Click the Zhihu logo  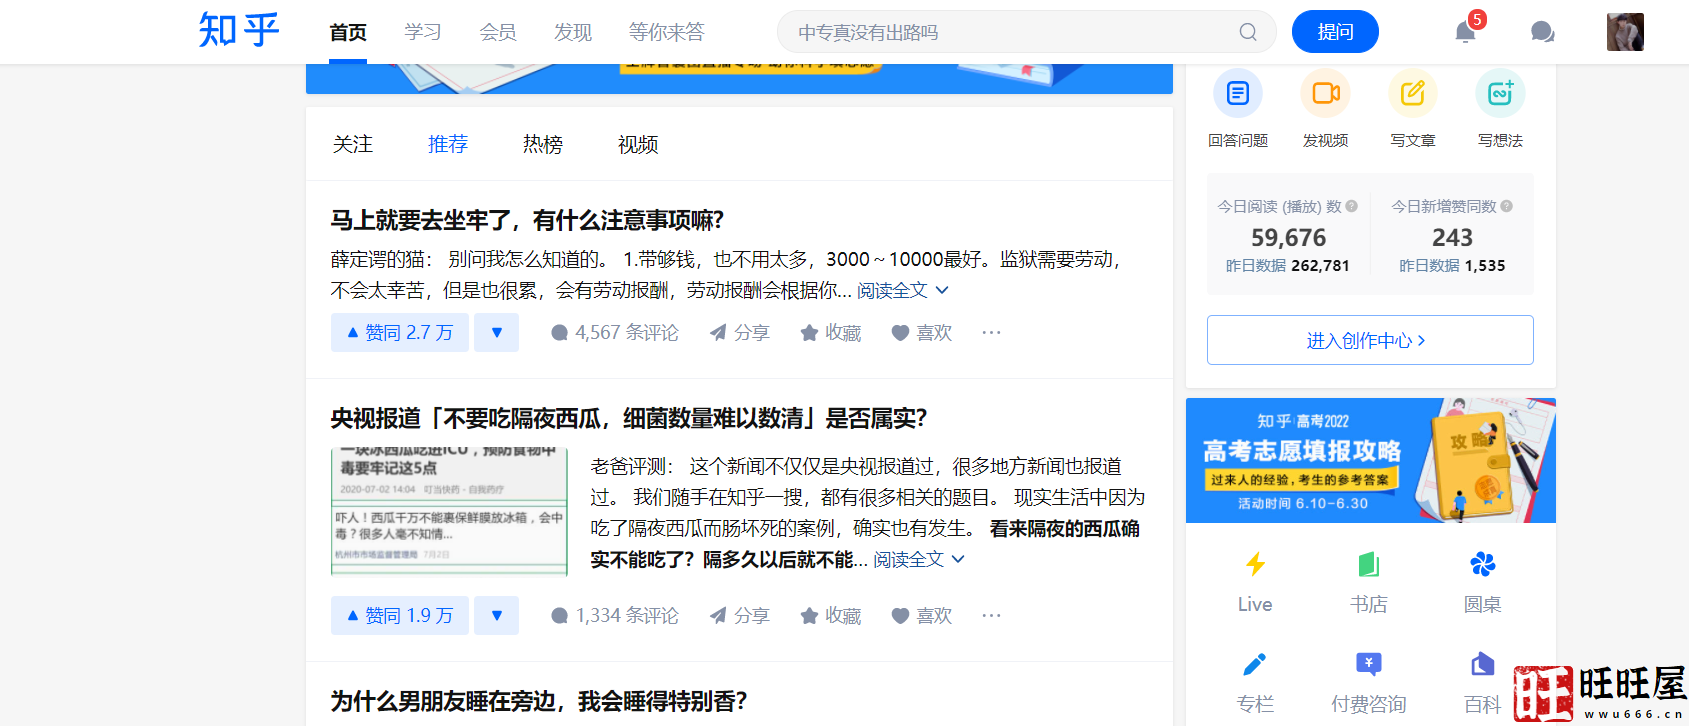[239, 30]
